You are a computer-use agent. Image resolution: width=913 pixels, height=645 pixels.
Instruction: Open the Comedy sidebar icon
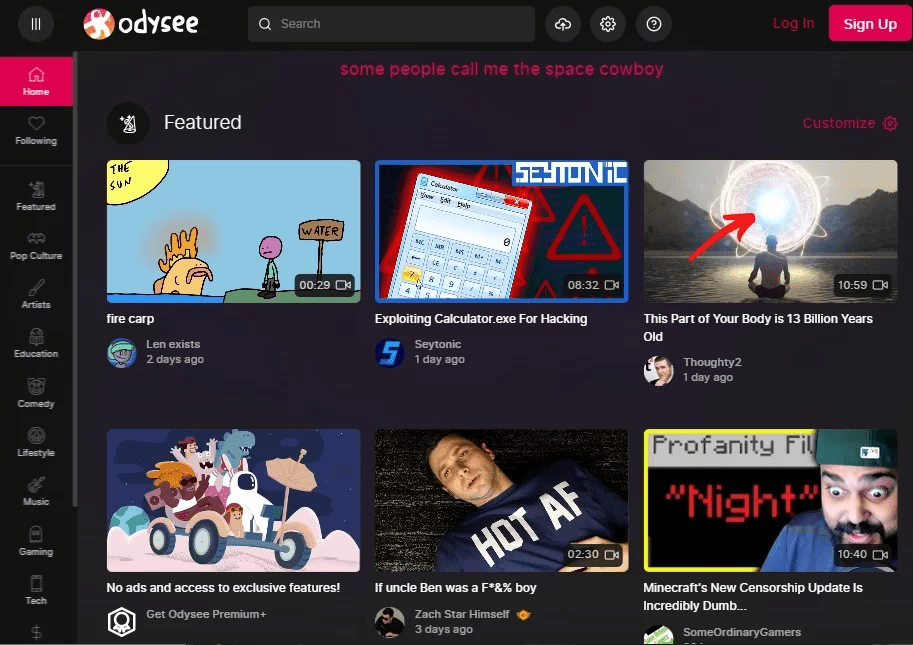(x=36, y=387)
